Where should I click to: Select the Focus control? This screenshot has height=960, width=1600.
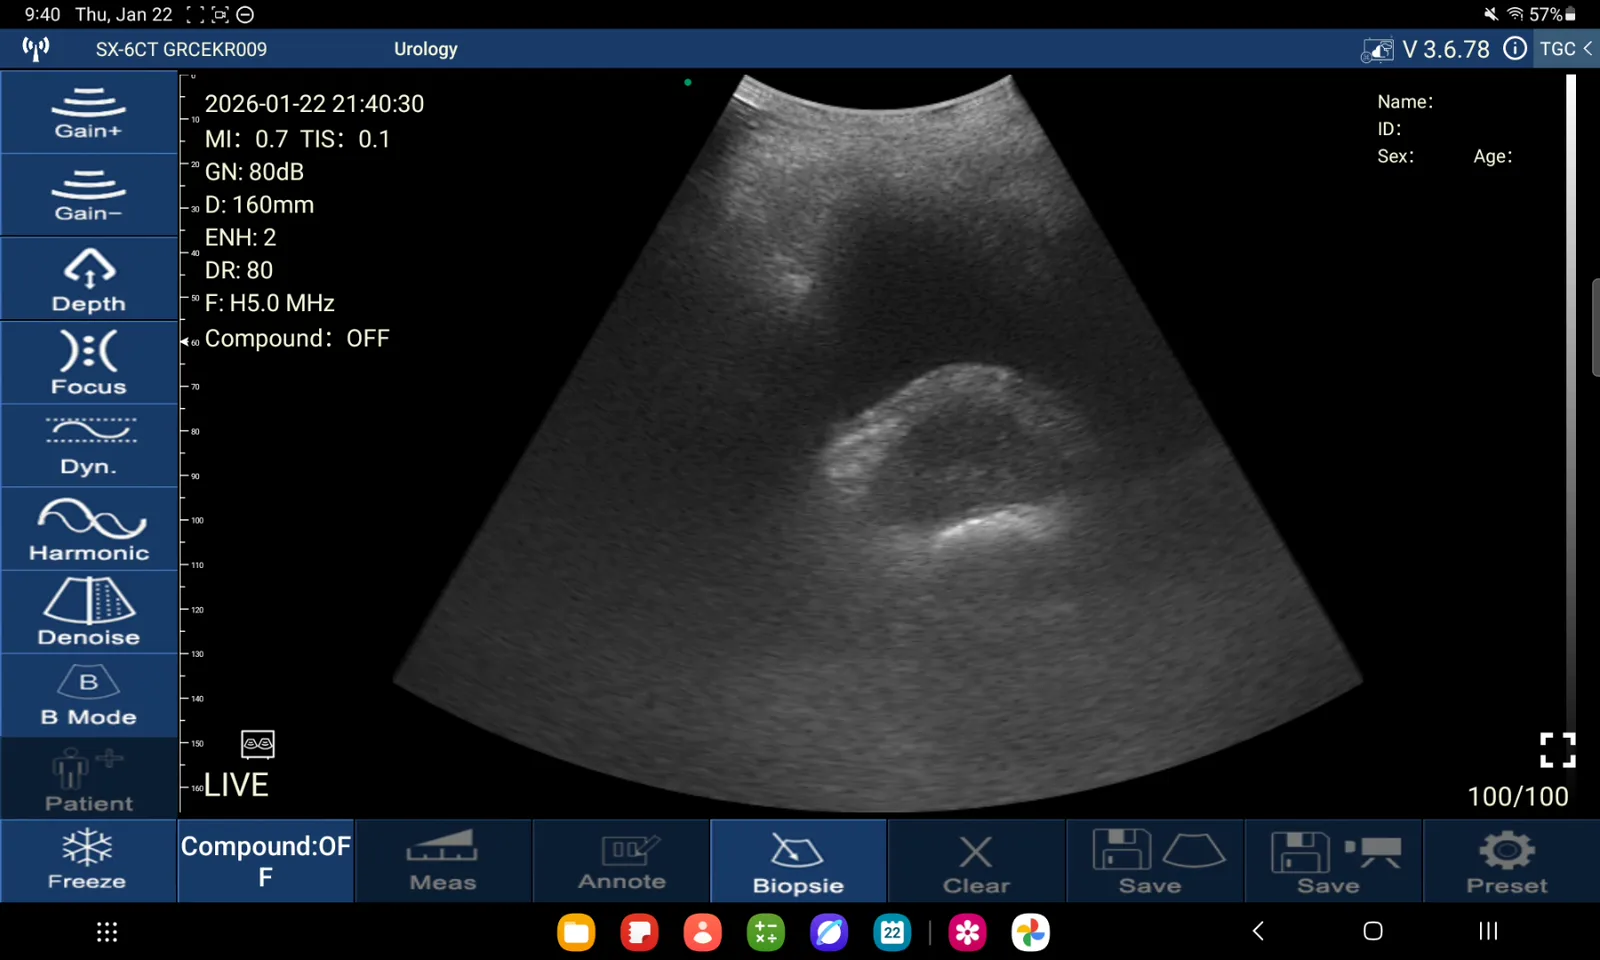coord(89,362)
